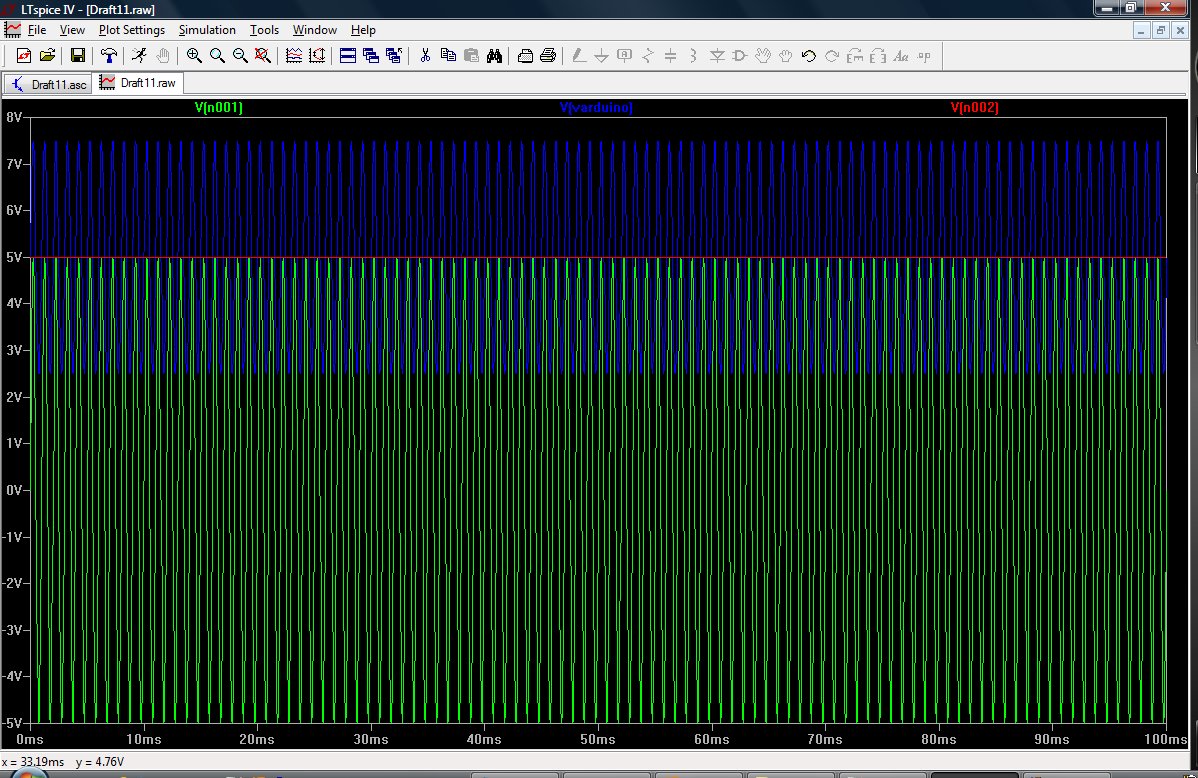Click the green V(n001) trace label
This screenshot has height=778, width=1198.
coord(218,107)
